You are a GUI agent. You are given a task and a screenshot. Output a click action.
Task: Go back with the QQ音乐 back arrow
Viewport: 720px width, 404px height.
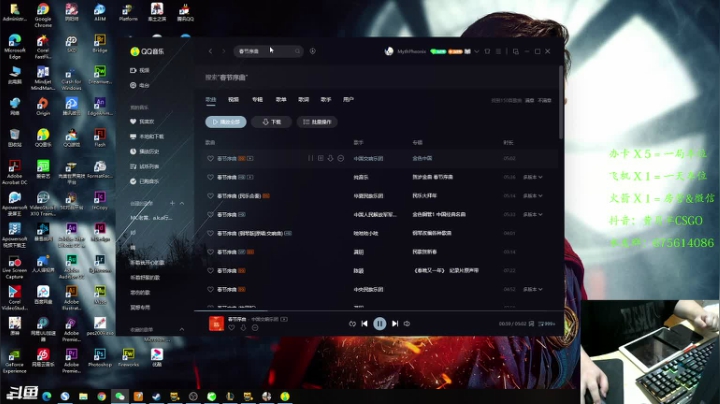[210, 51]
